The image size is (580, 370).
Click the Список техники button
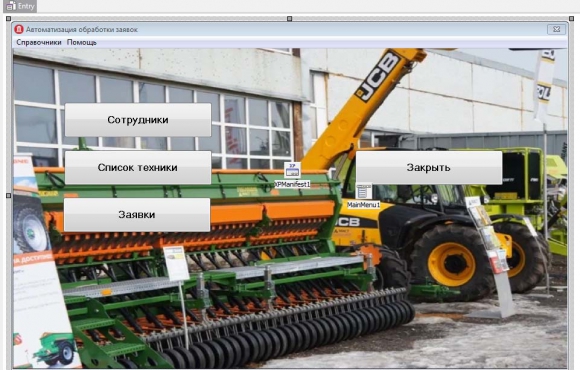pos(138,167)
